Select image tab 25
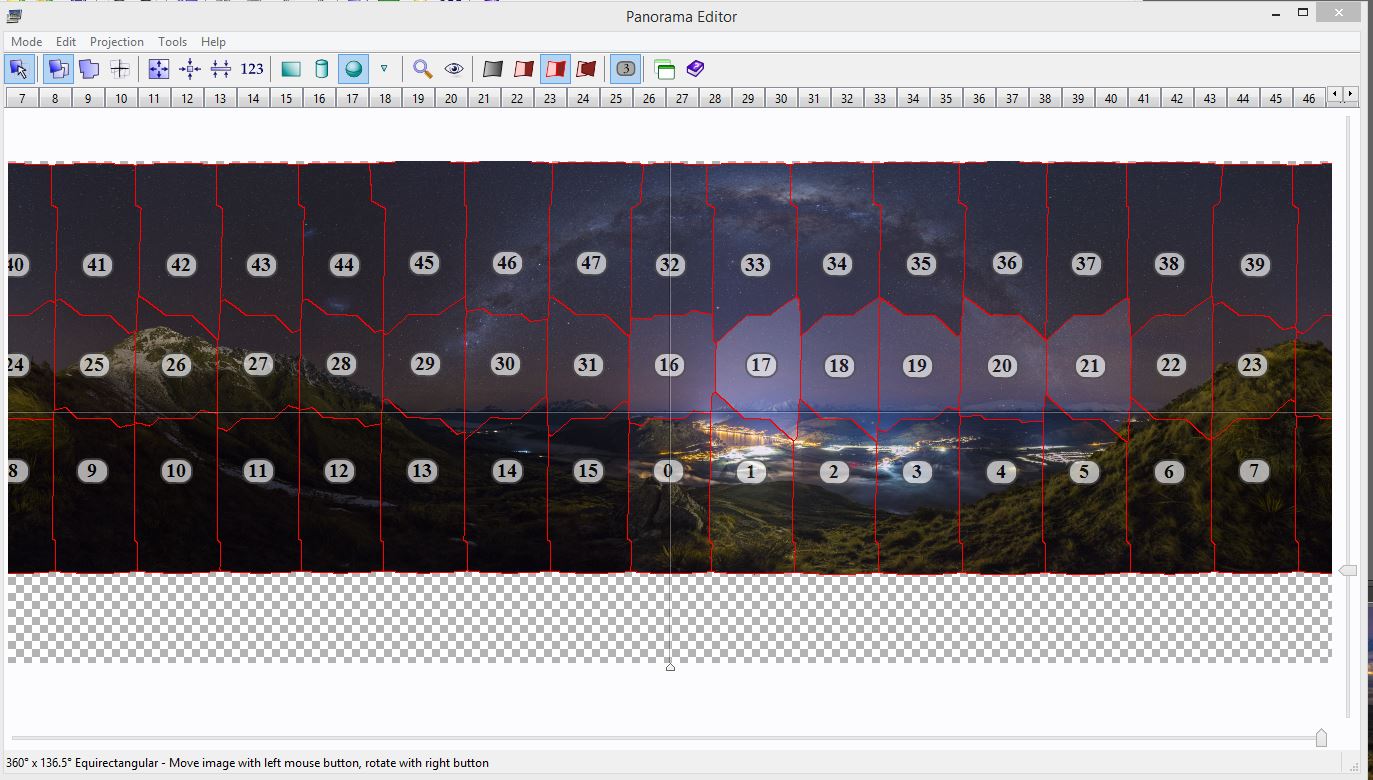 tap(615, 98)
